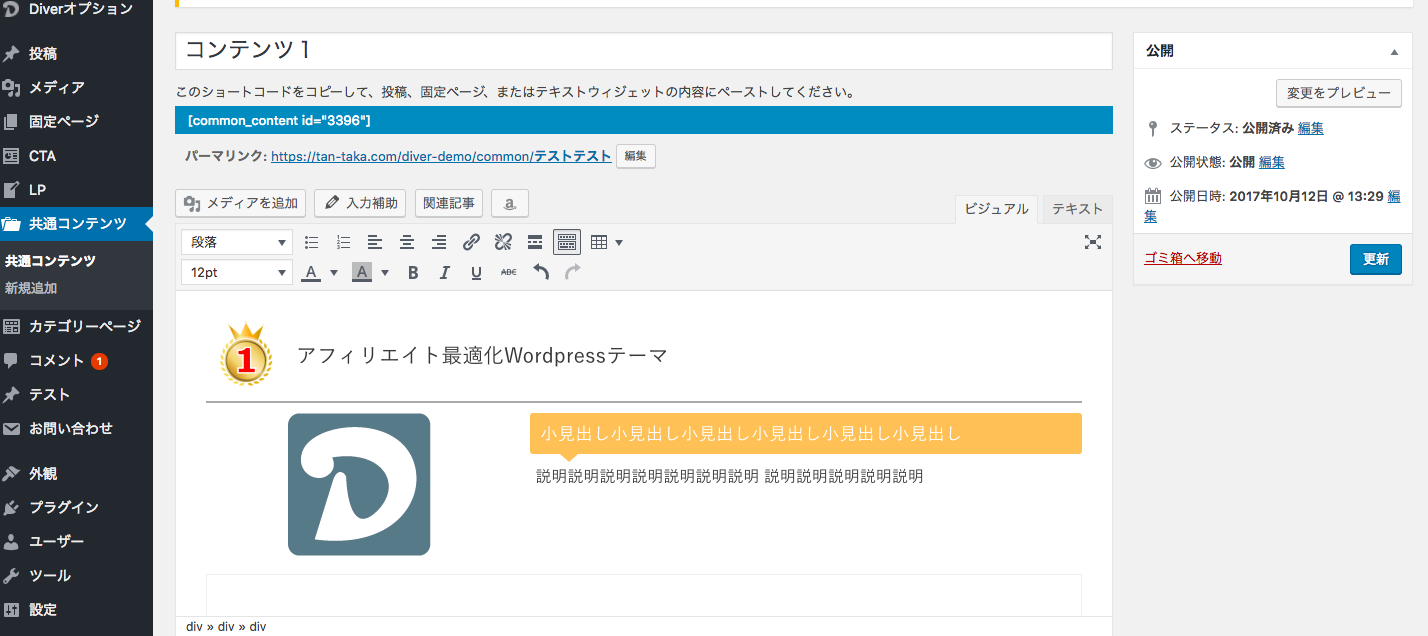
Task: Open the 段落 paragraph format dropdown
Action: [237, 242]
